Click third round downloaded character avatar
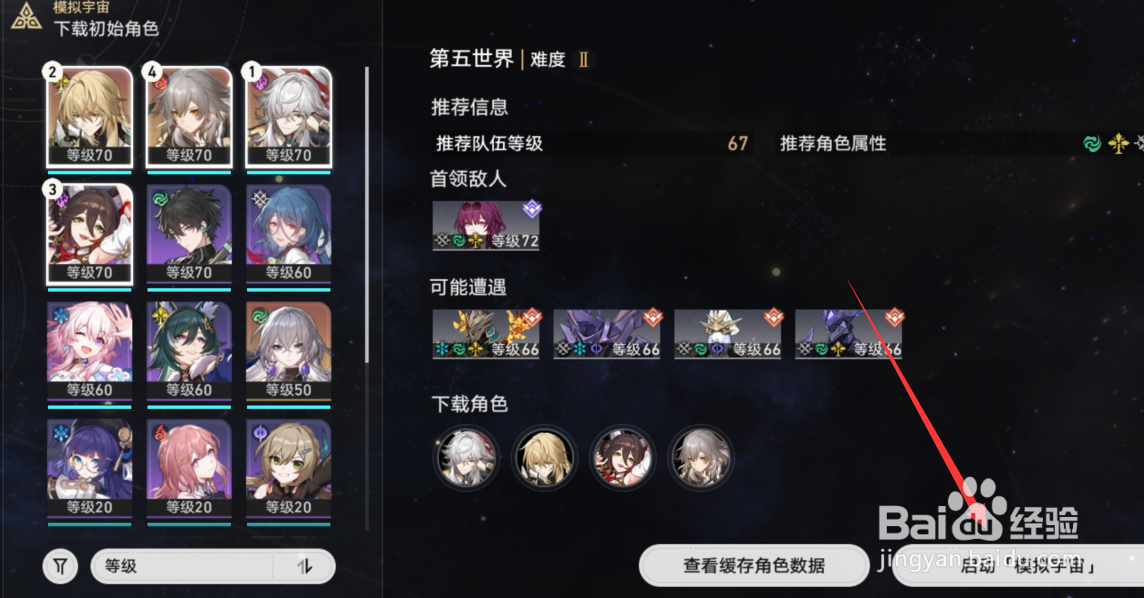Screen dimensions: 1144x598 (622, 458)
